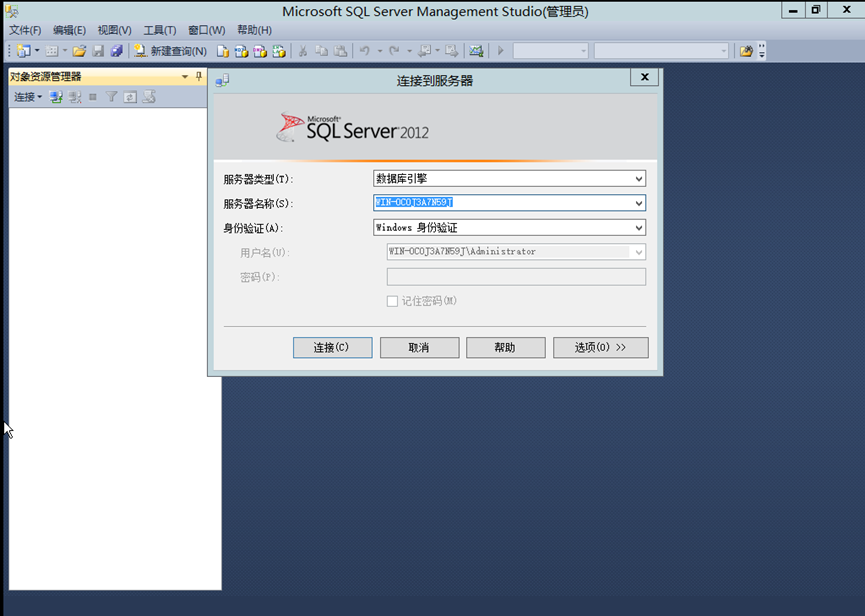
Task: Open the New Project icon dropdown arrow
Action: click(37, 51)
